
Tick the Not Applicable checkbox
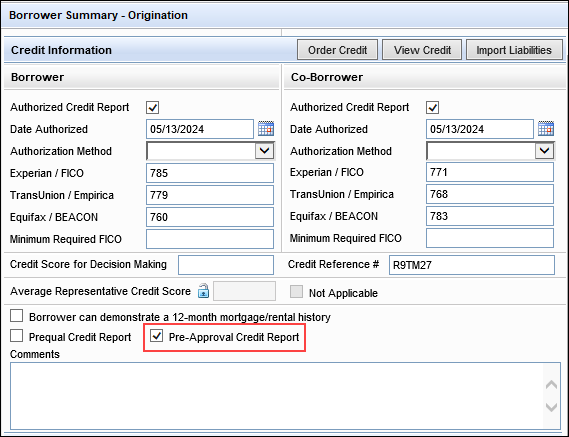296,291
